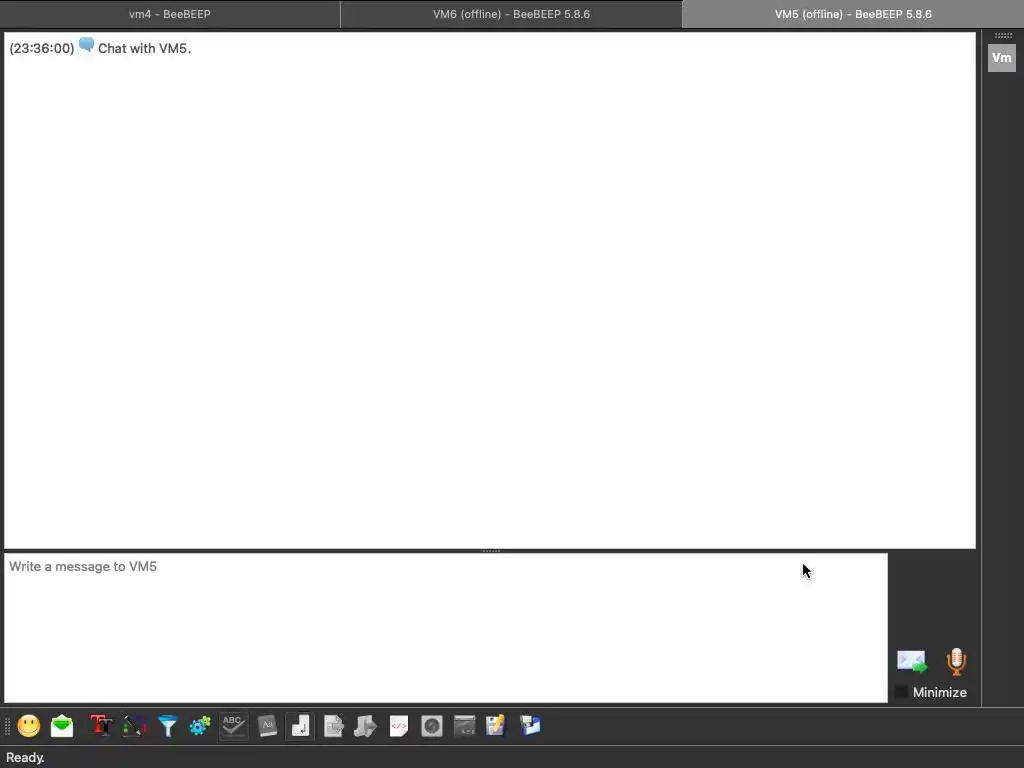Image resolution: width=1024 pixels, height=768 pixels.
Task: Record a voice message with the microphone
Action: 956,662
